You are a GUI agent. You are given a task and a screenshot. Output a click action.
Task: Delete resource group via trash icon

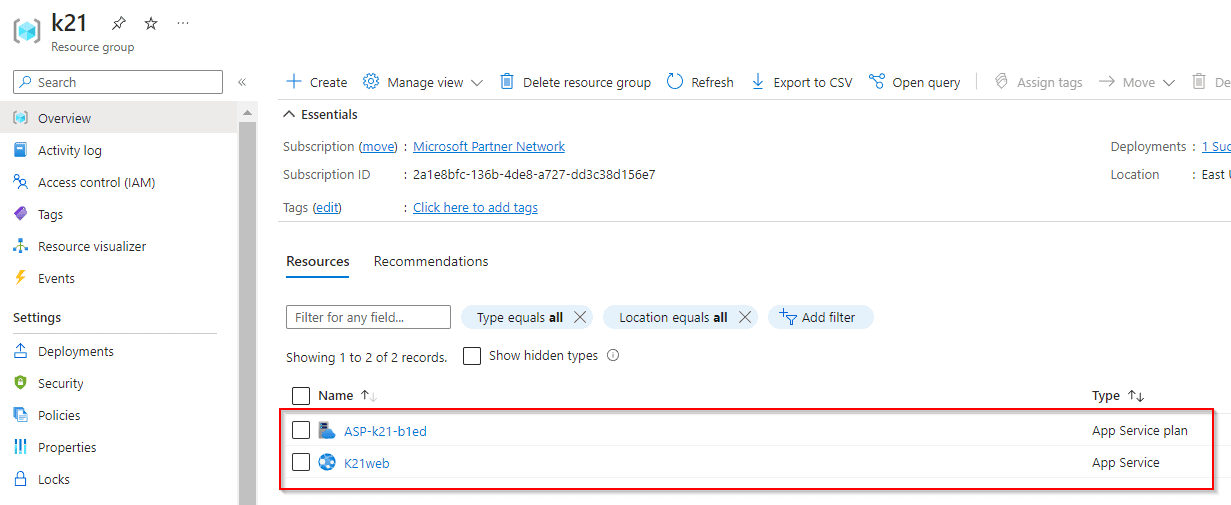tap(507, 82)
